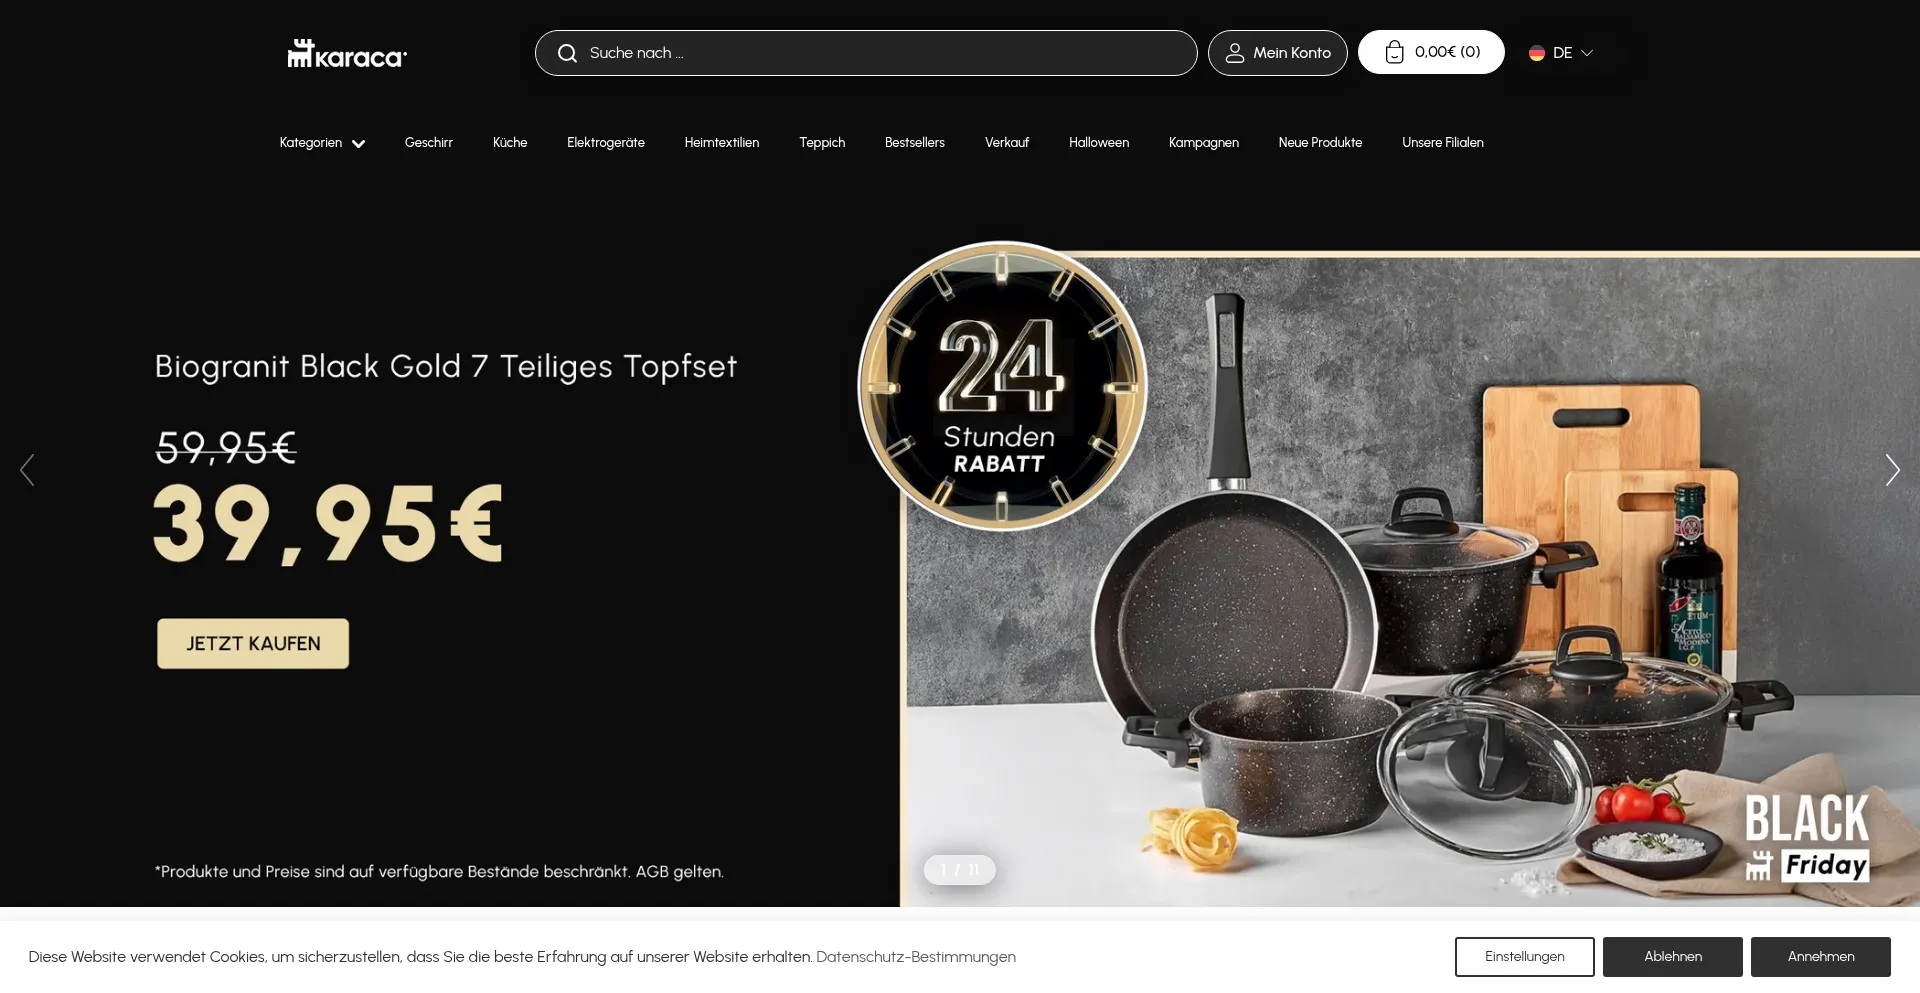Select Halloween in the navigation bar
This screenshot has height=993, width=1920.
click(x=1099, y=143)
